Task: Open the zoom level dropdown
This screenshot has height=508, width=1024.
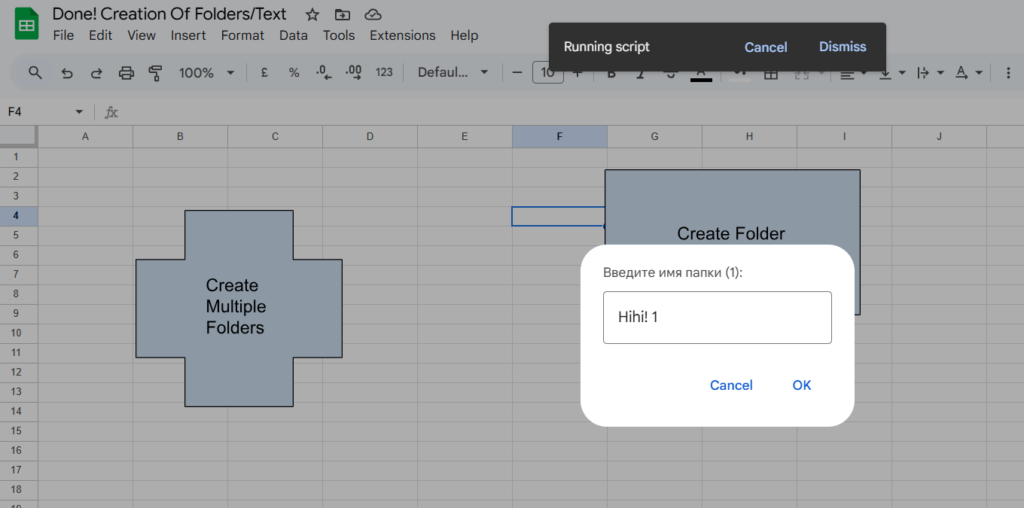Action: [206, 72]
